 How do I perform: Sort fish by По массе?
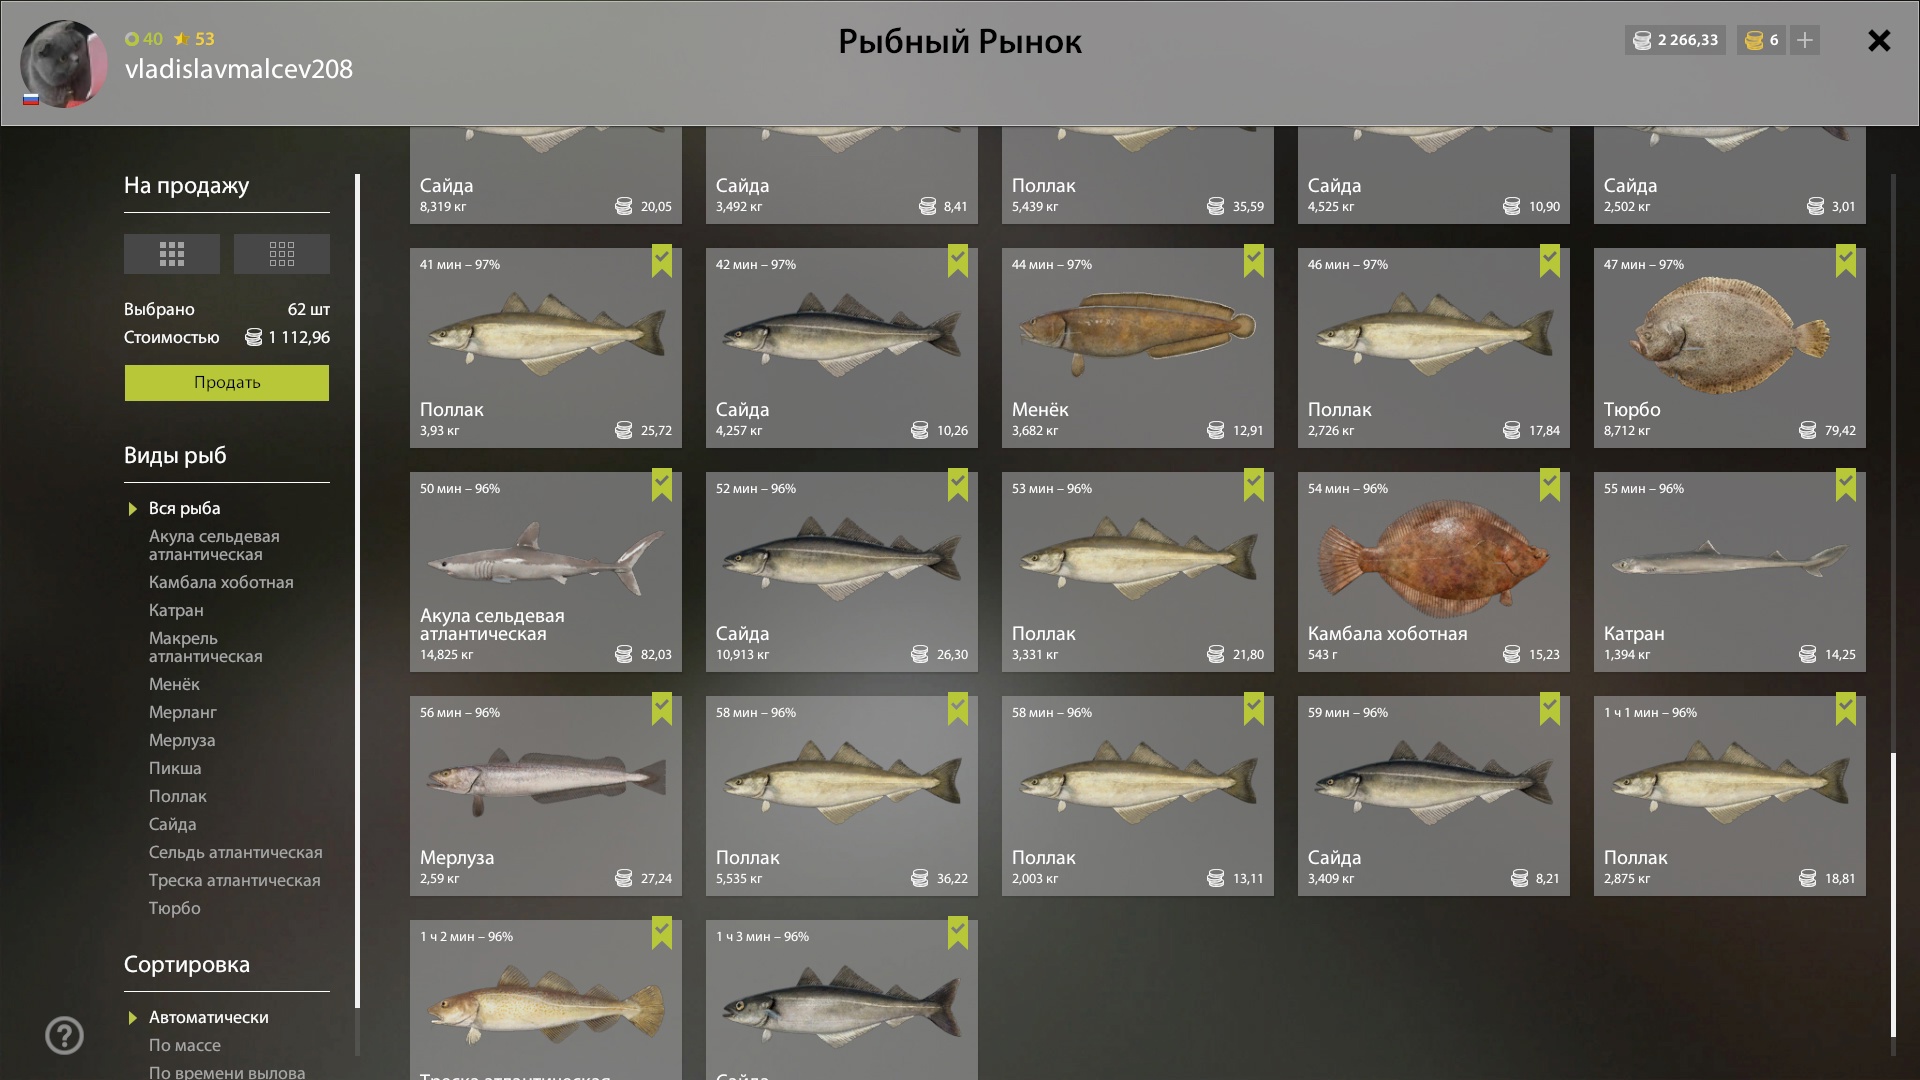coord(184,1045)
